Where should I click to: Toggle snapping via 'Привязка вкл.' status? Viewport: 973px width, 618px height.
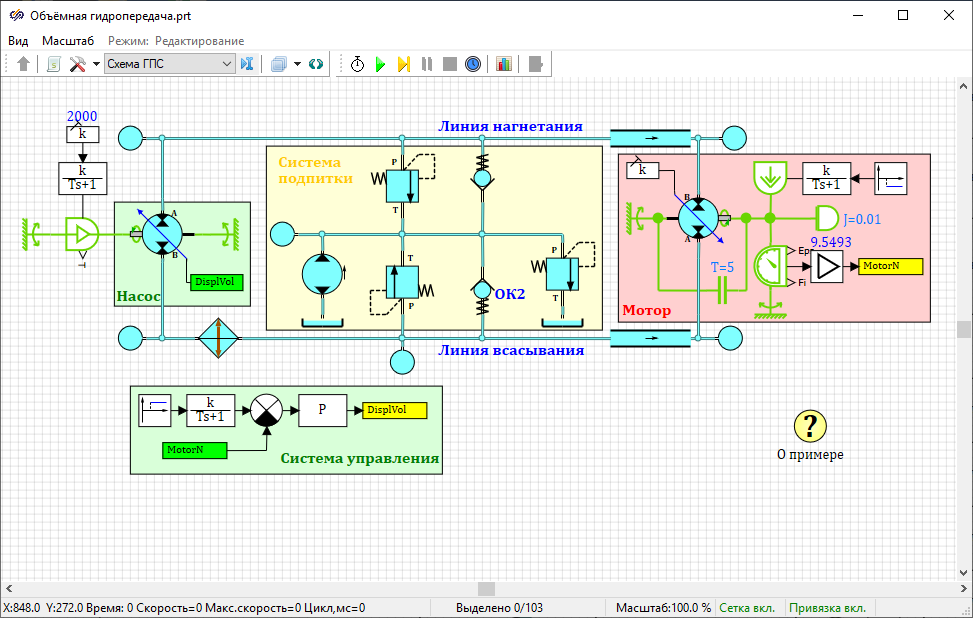pyautogui.click(x=828, y=608)
